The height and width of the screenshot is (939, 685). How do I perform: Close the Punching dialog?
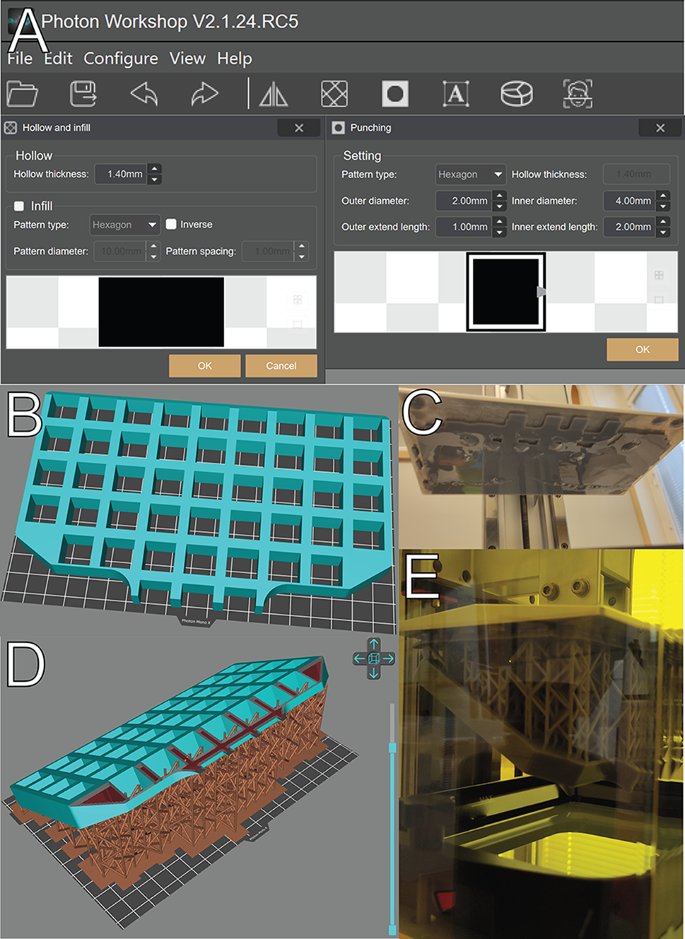(660, 128)
